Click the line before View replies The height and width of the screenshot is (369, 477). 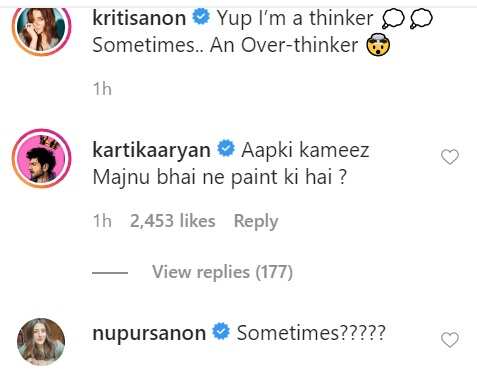click(x=110, y=273)
